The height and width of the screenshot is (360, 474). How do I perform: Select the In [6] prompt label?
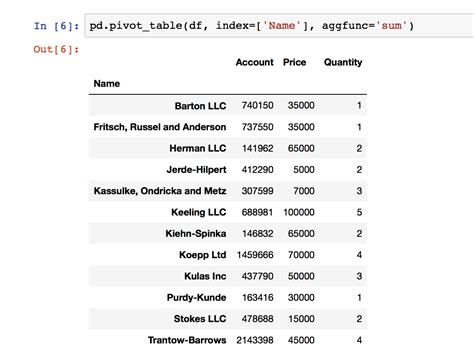pyautogui.click(x=56, y=26)
